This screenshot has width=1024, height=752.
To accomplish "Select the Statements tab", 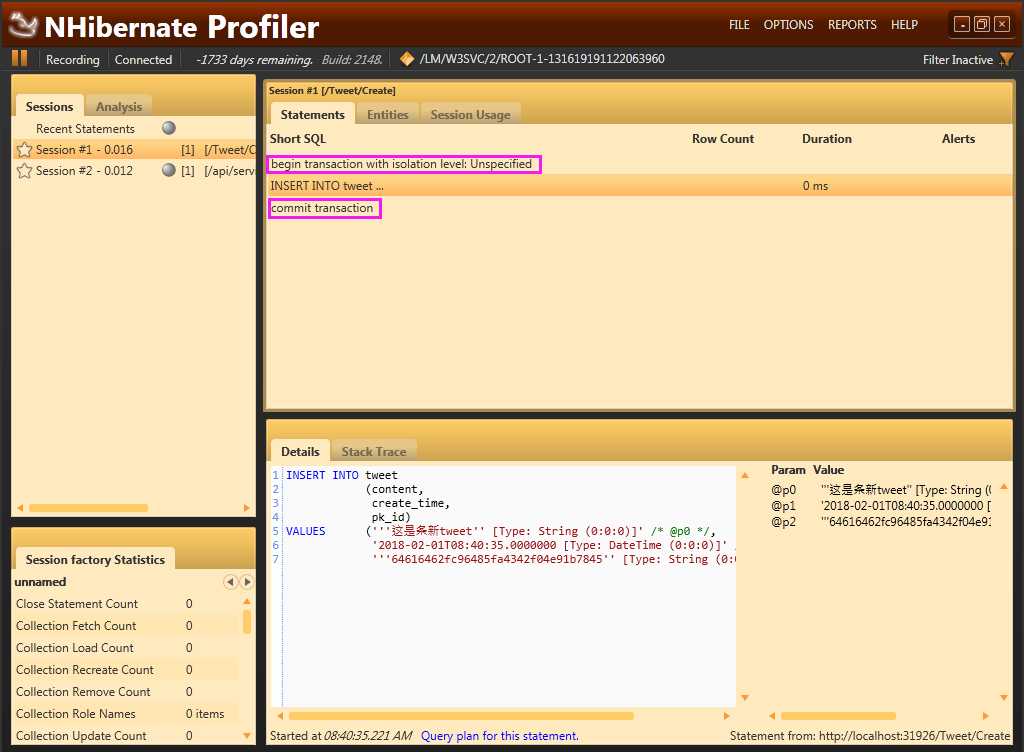I will tap(312, 114).
